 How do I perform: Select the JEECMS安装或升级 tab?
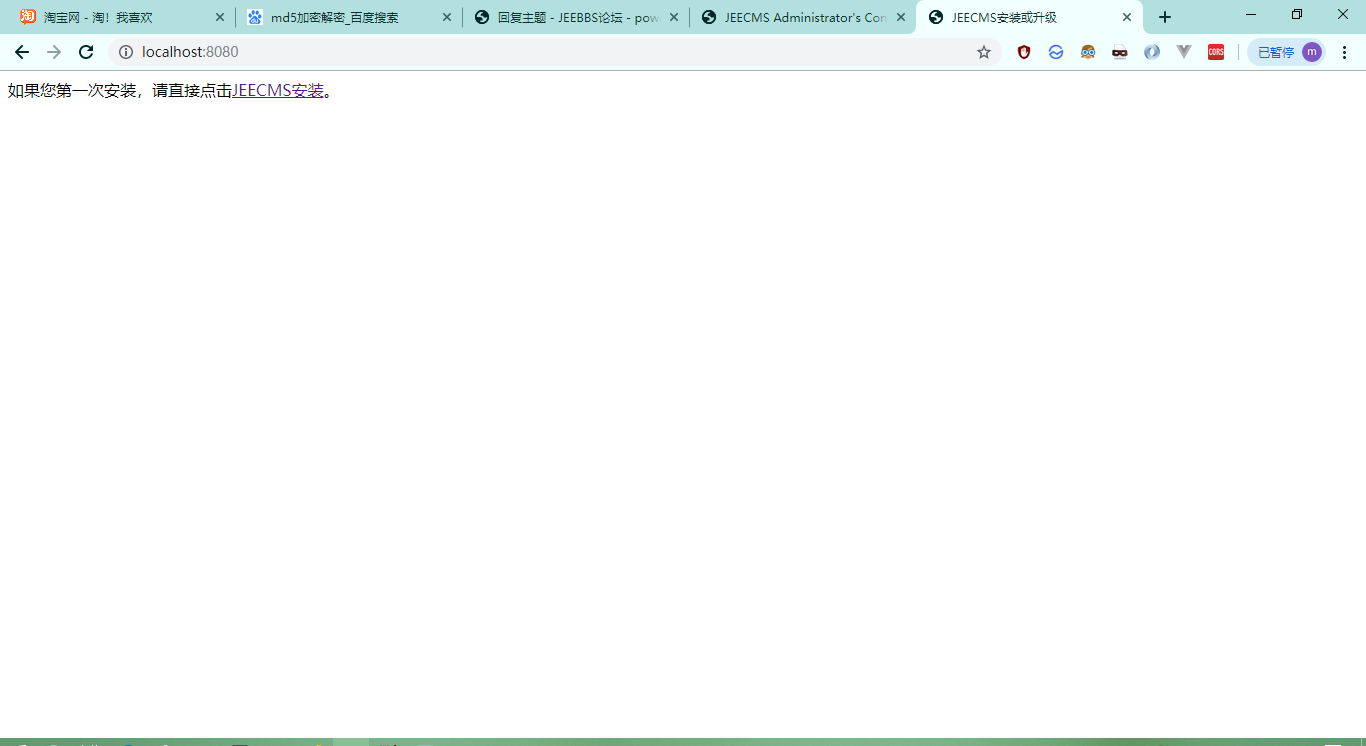[x=1030, y=17]
